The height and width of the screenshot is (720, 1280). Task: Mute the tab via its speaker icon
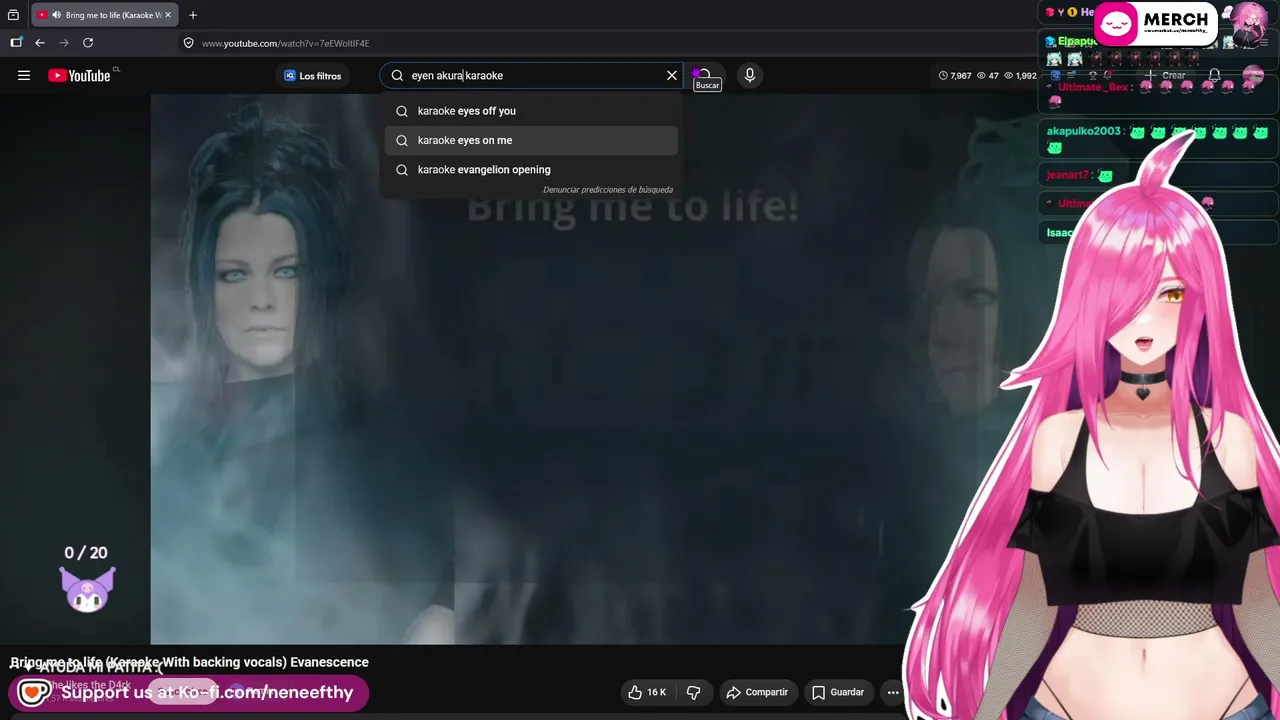(55, 15)
